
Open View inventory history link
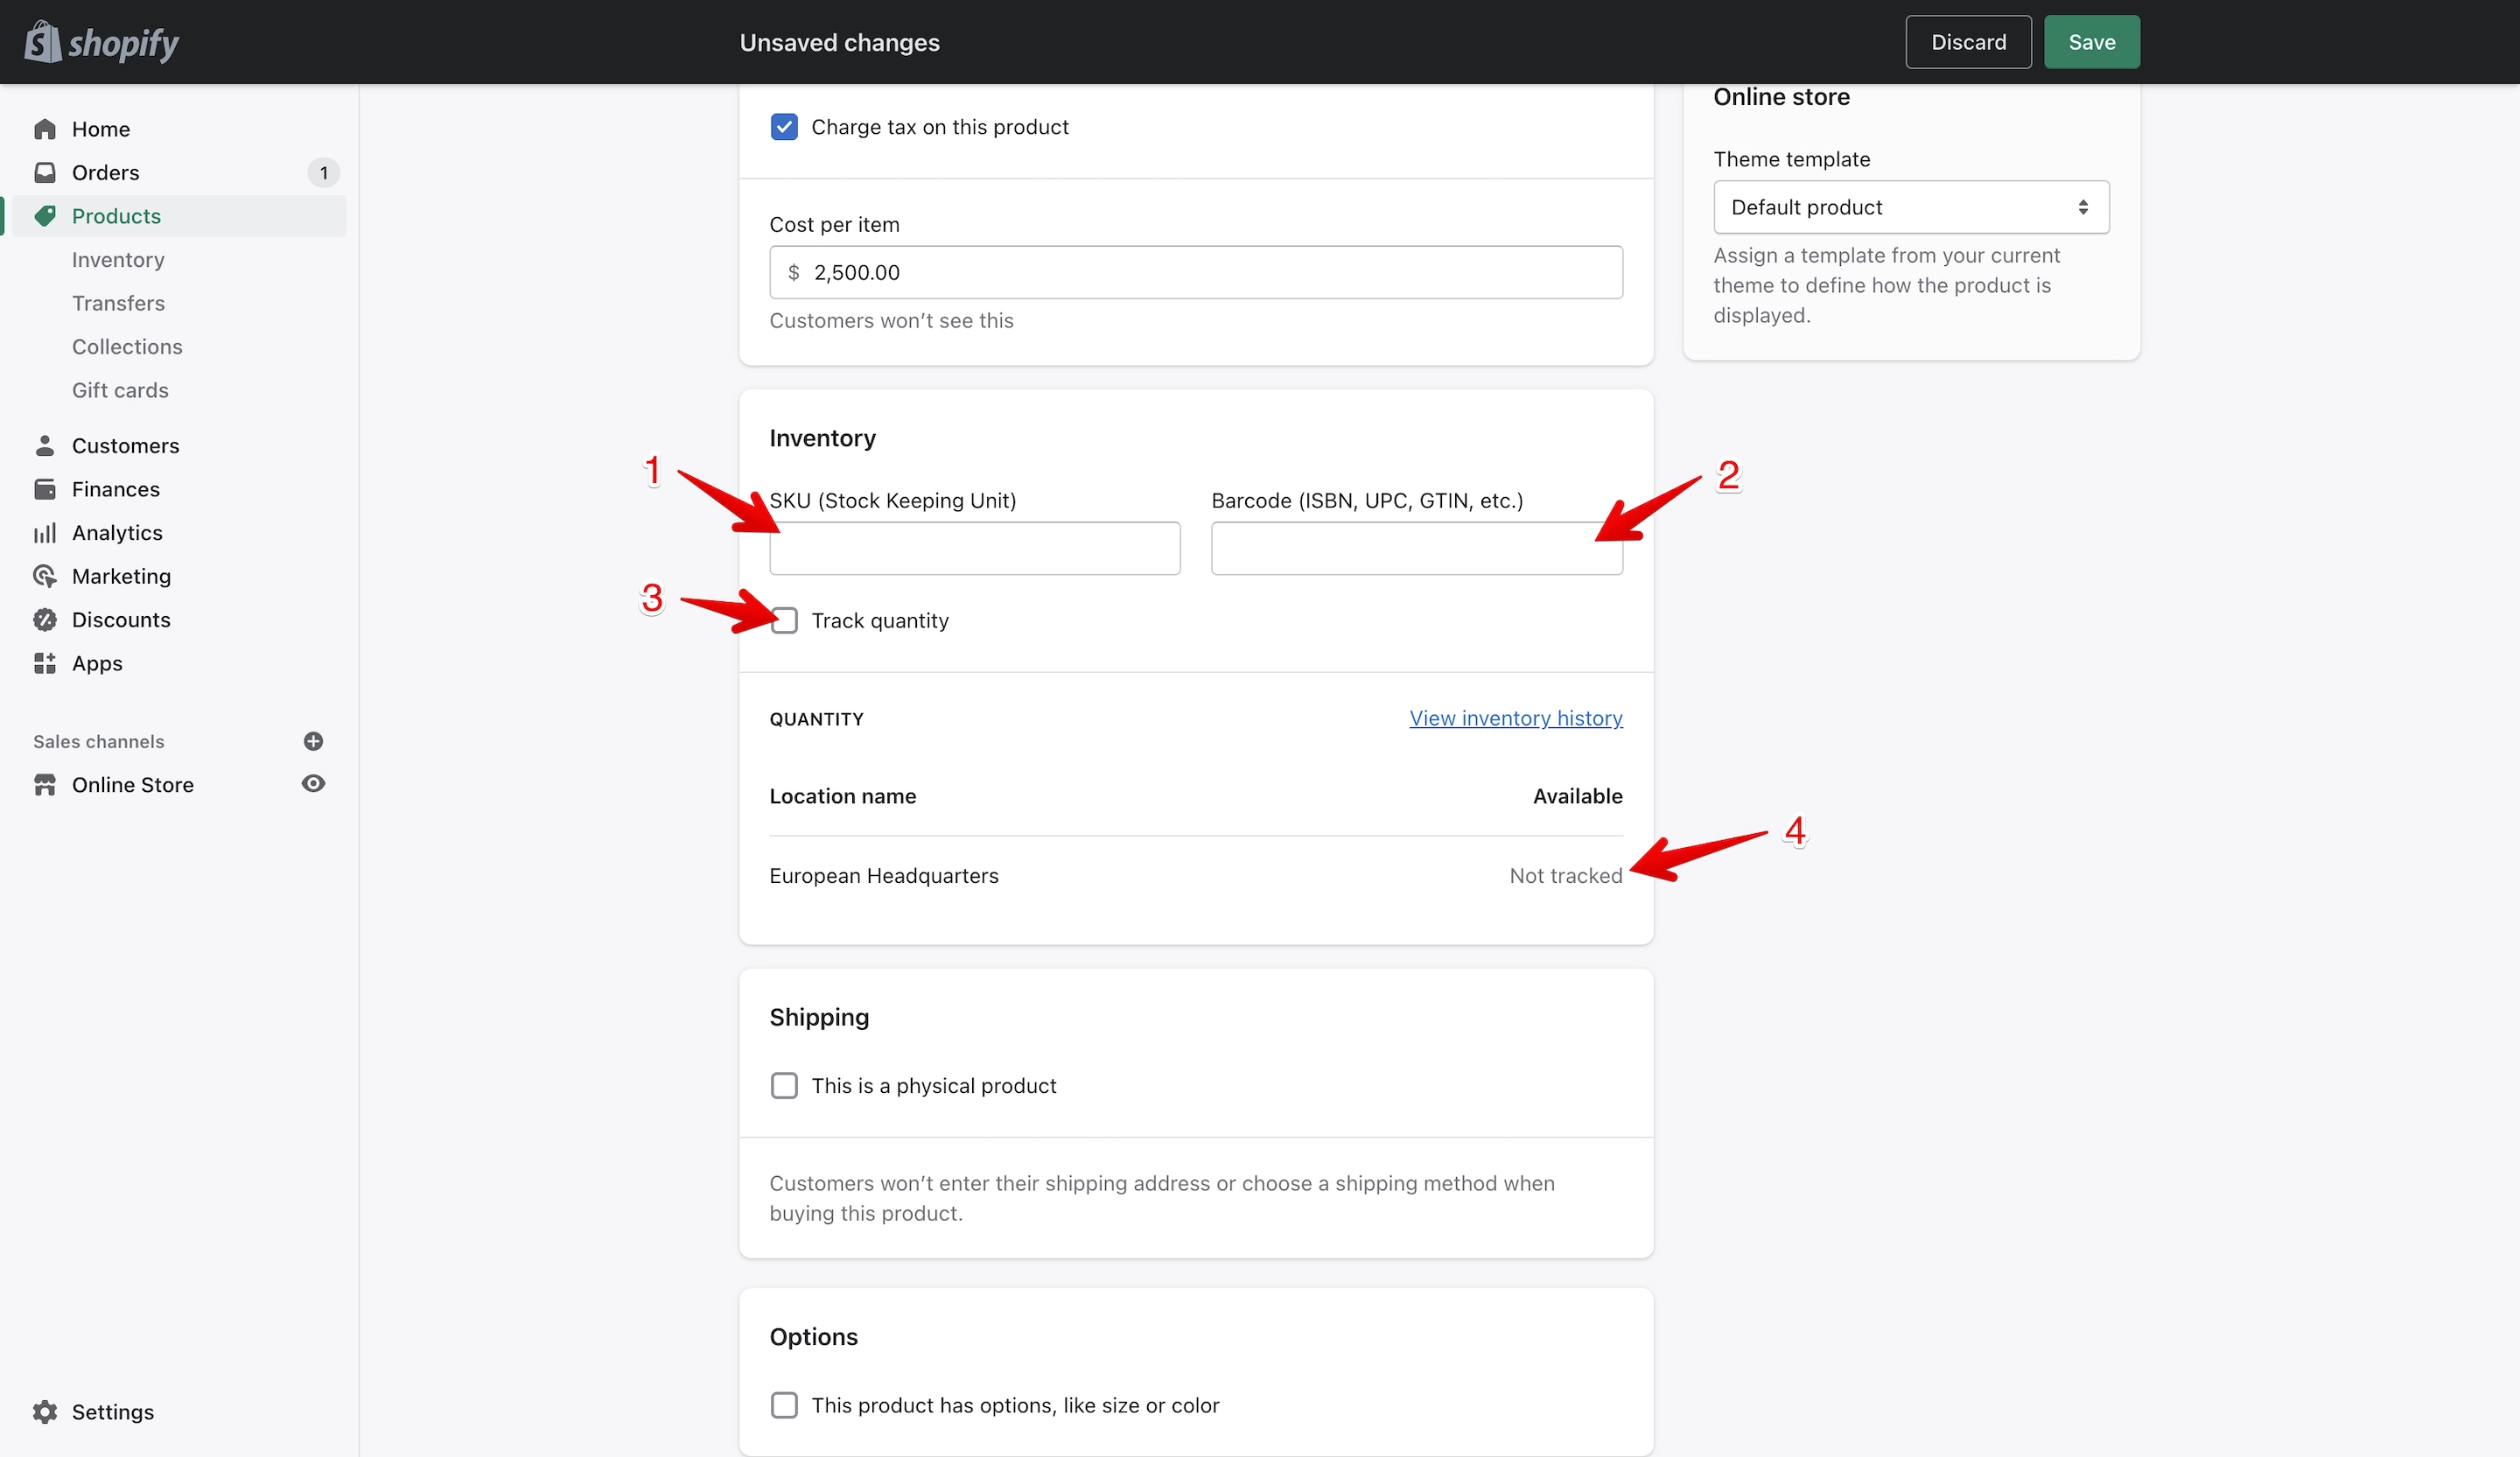pos(1515,718)
